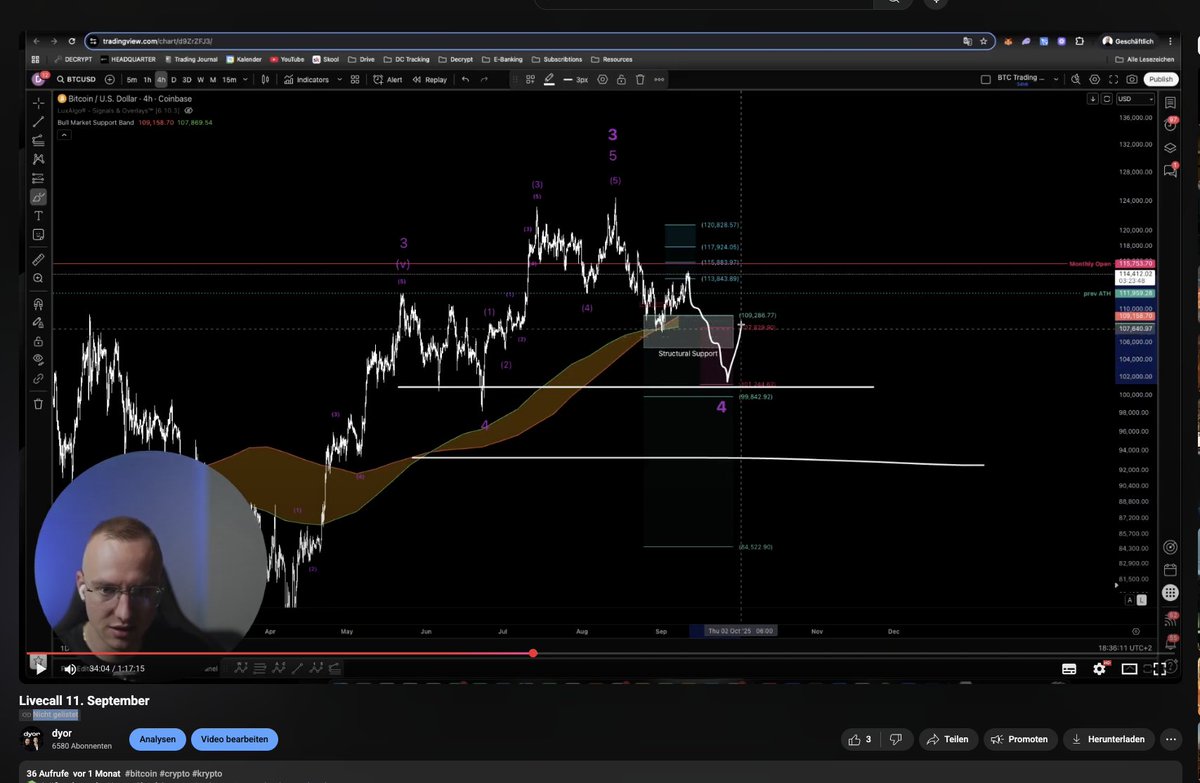Click the Video bearbeiten button
The image size is (1200, 783).
pos(235,739)
